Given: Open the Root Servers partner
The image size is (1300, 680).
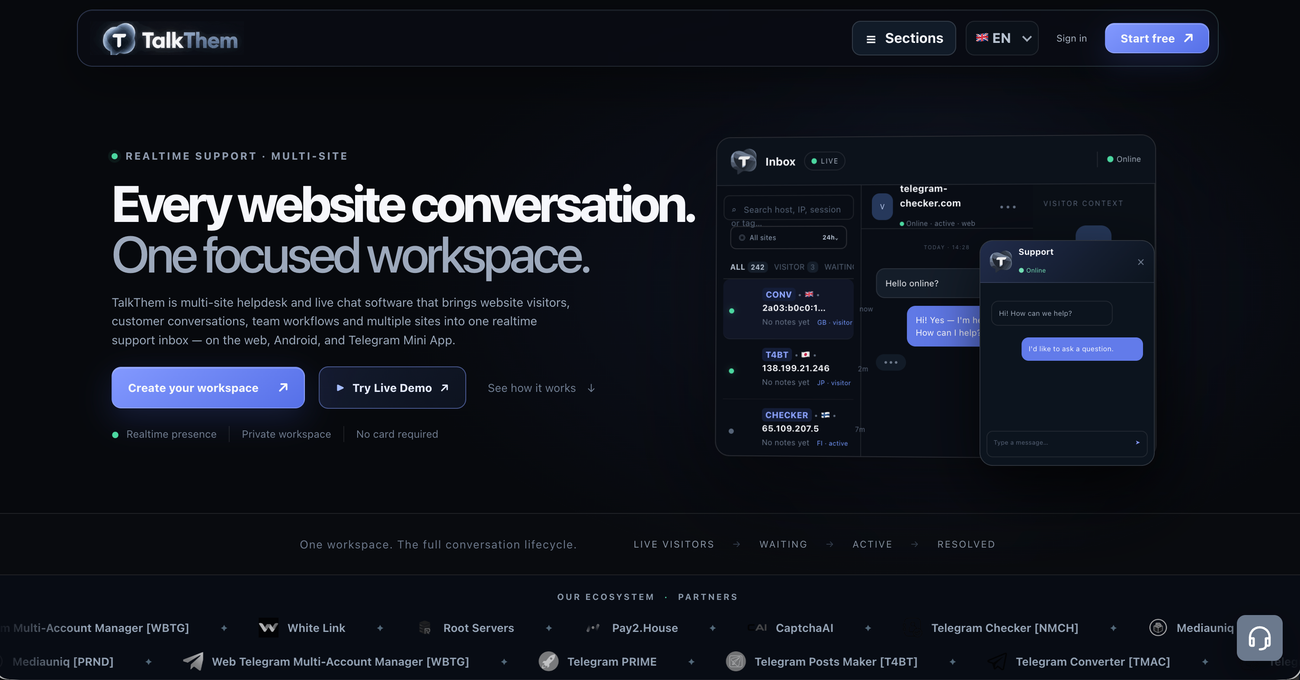Looking at the screenshot, I should 478,628.
